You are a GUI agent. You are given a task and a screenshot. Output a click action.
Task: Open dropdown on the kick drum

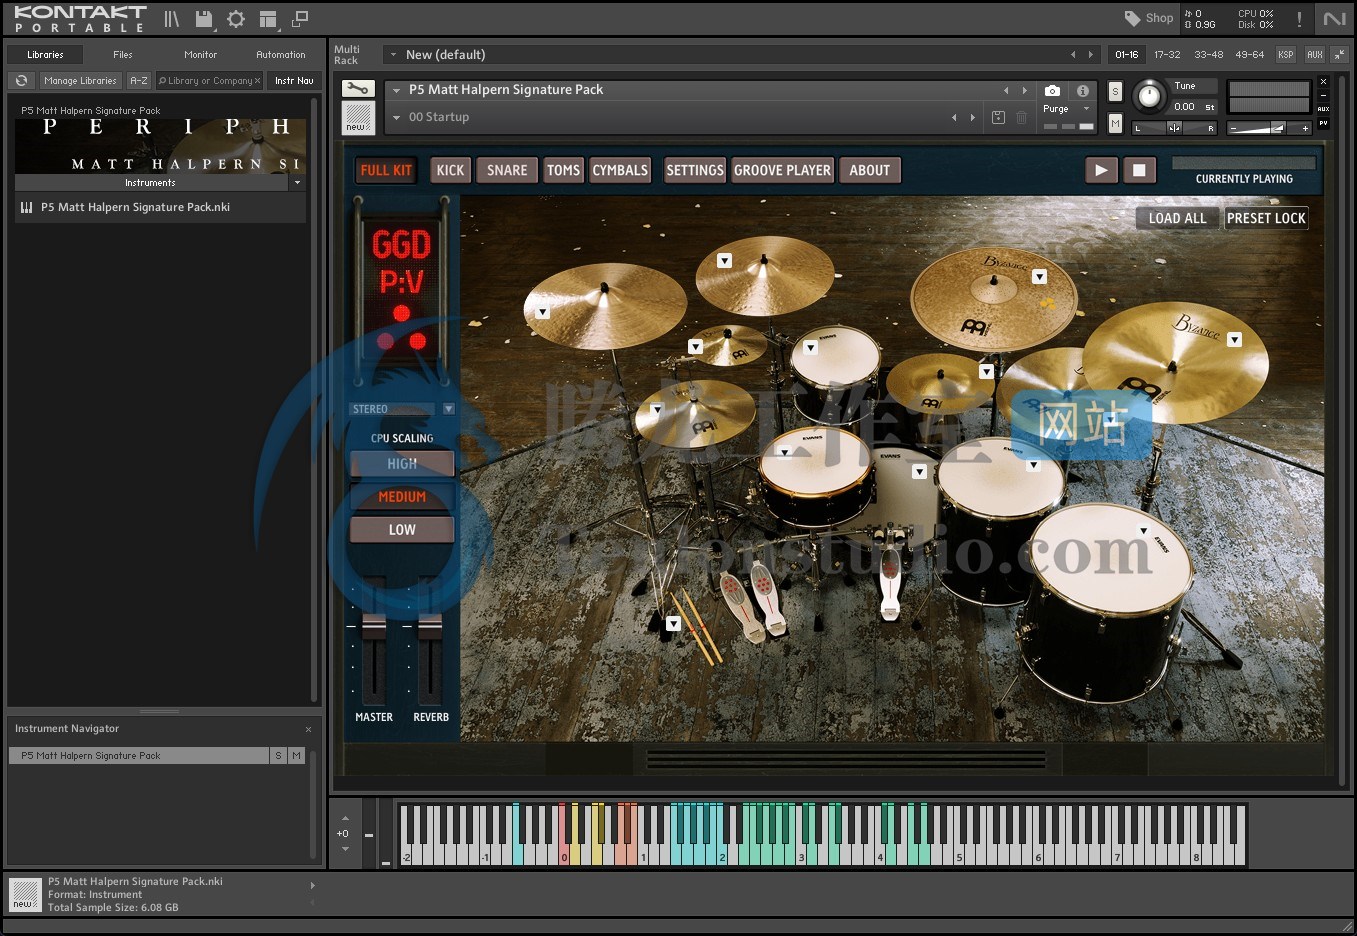click(919, 471)
